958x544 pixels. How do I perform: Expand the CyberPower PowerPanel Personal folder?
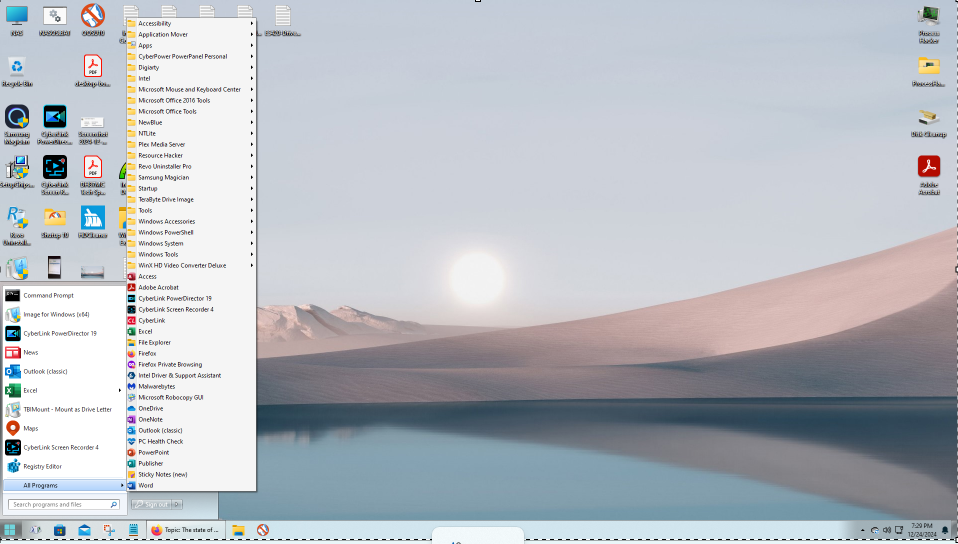click(191, 56)
